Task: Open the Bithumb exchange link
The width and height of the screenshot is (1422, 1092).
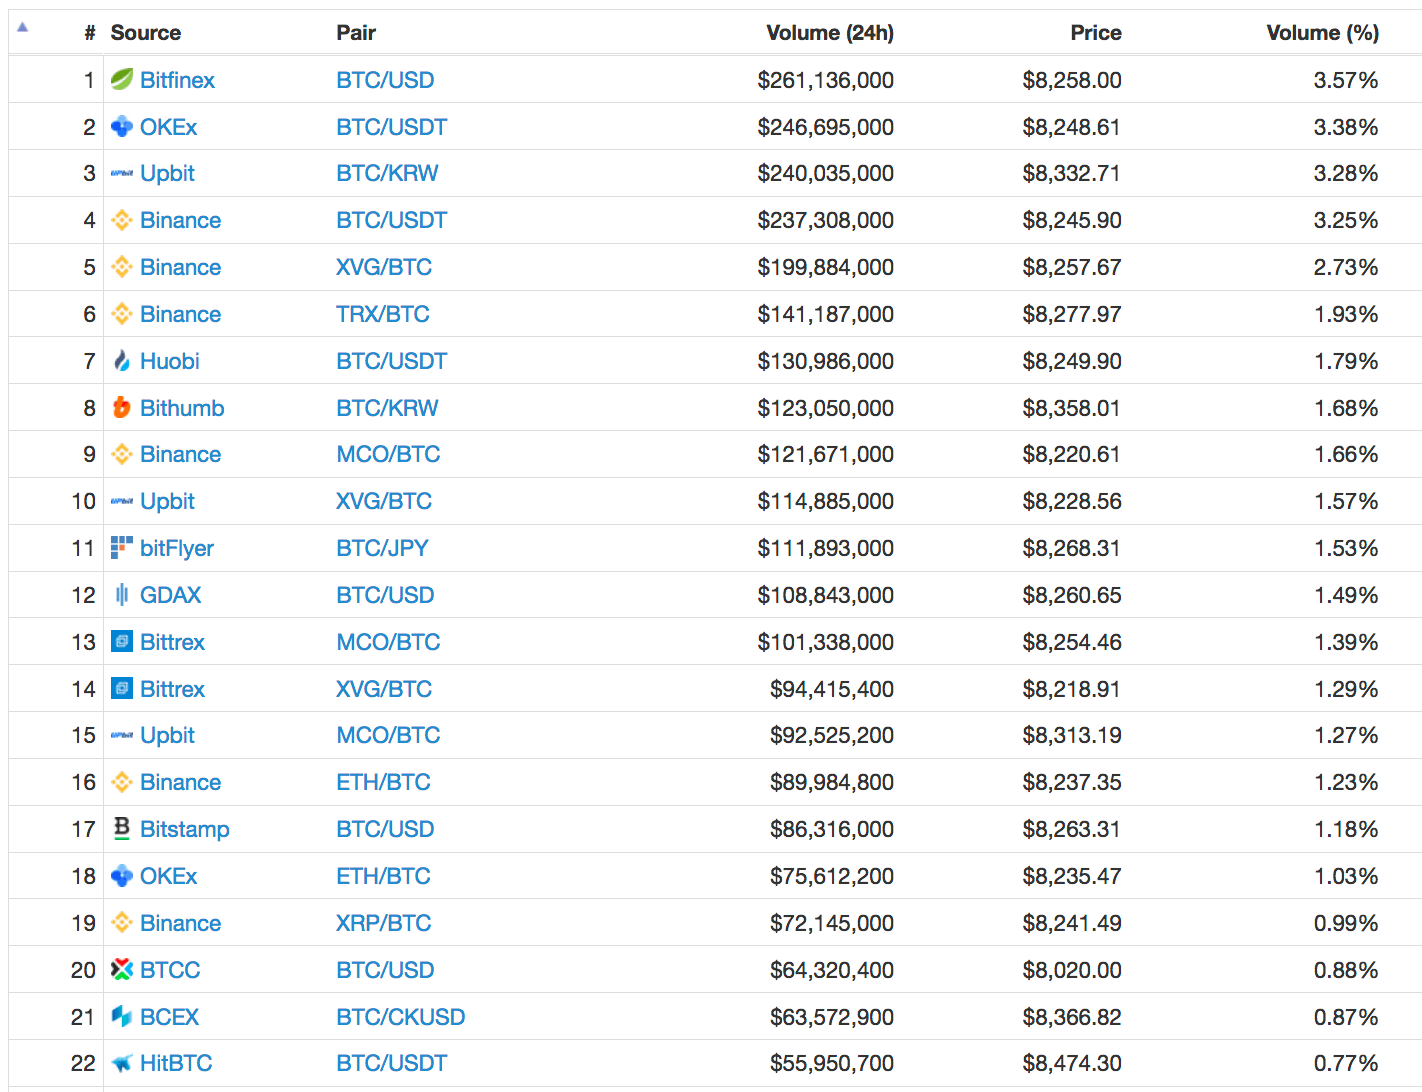Action: (182, 408)
